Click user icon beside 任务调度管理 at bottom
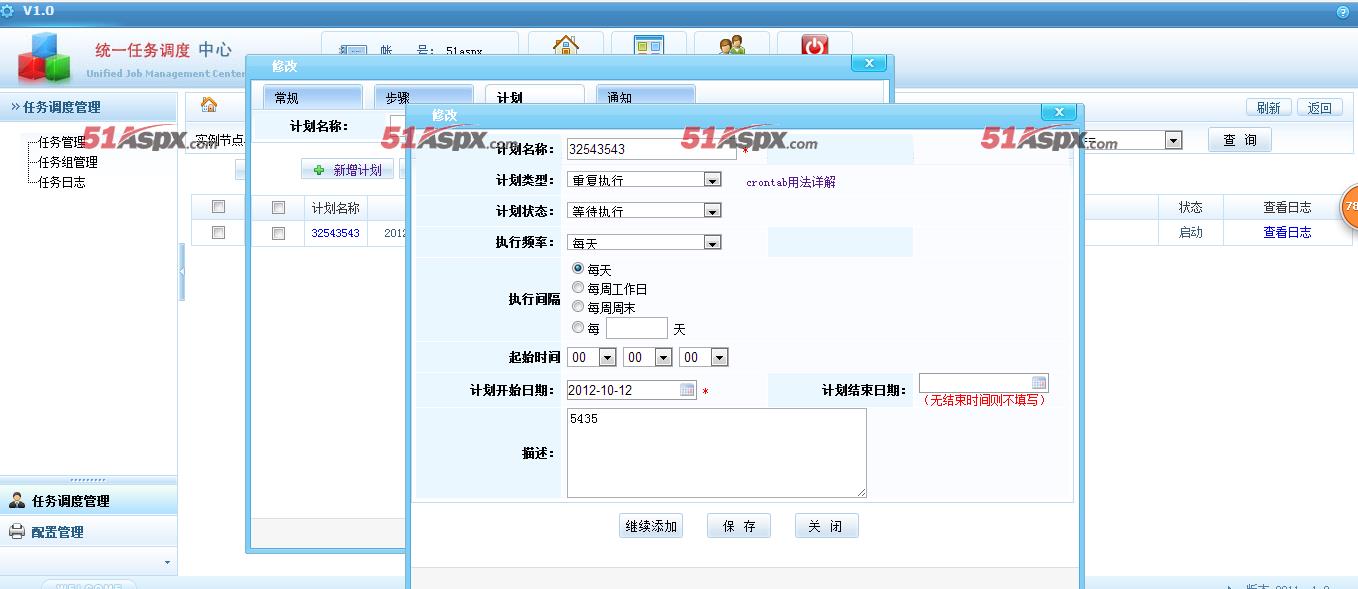The width and height of the screenshot is (1358, 589). (17, 501)
